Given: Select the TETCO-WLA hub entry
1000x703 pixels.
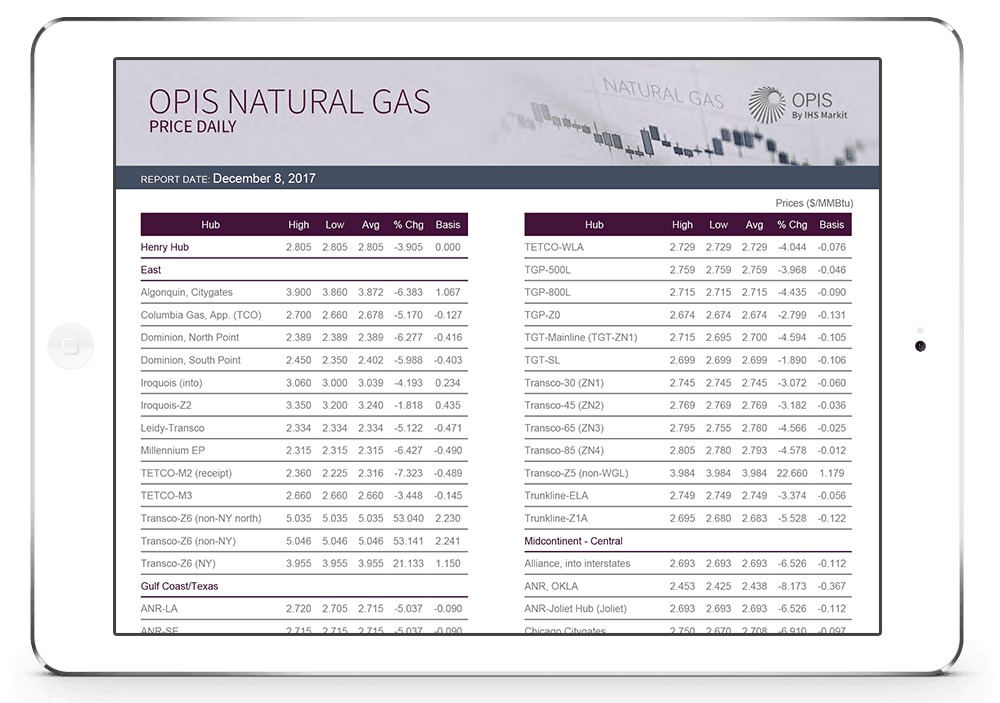Looking at the screenshot, I should [554, 247].
